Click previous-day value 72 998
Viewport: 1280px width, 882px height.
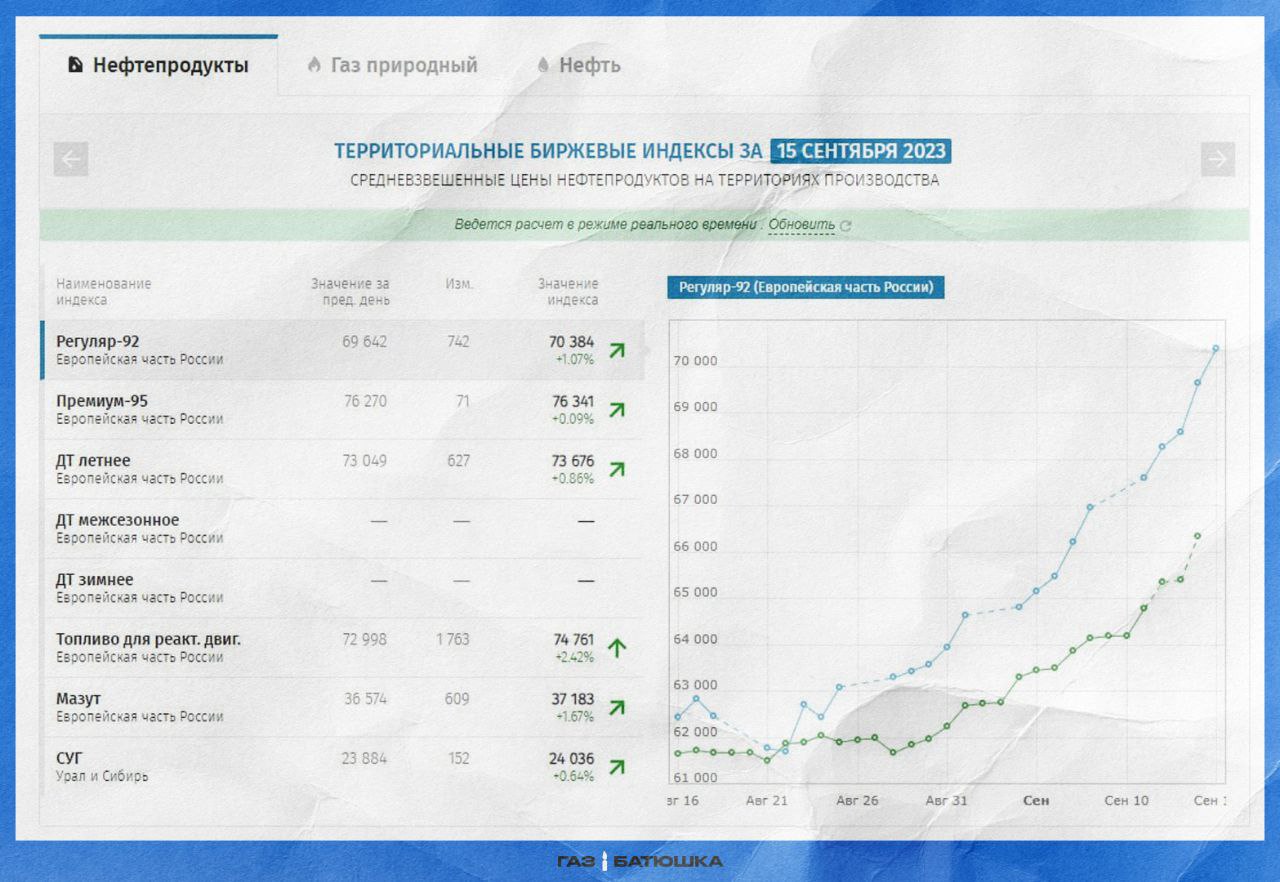(365, 639)
